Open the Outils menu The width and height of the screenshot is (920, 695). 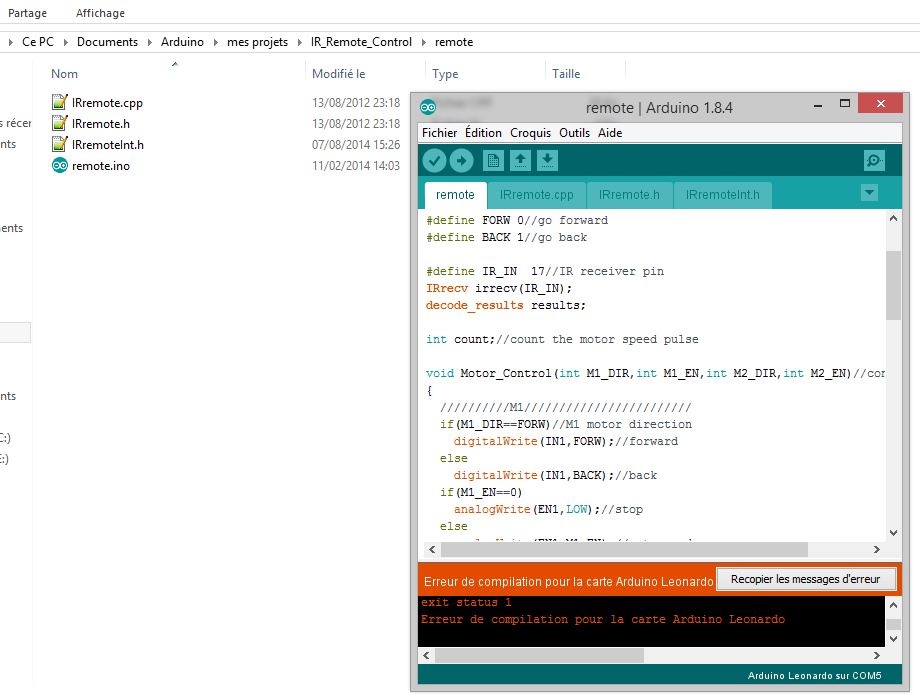click(574, 133)
